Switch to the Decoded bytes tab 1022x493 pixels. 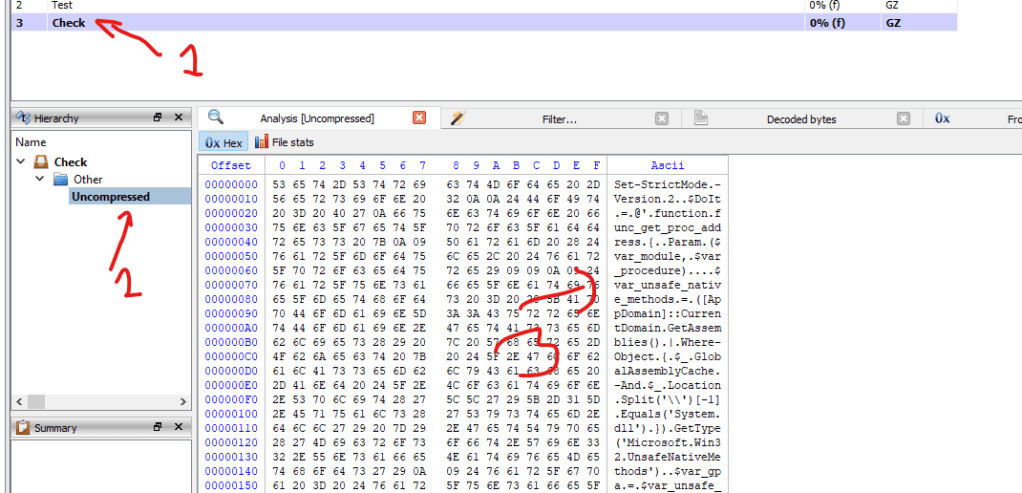tap(801, 119)
